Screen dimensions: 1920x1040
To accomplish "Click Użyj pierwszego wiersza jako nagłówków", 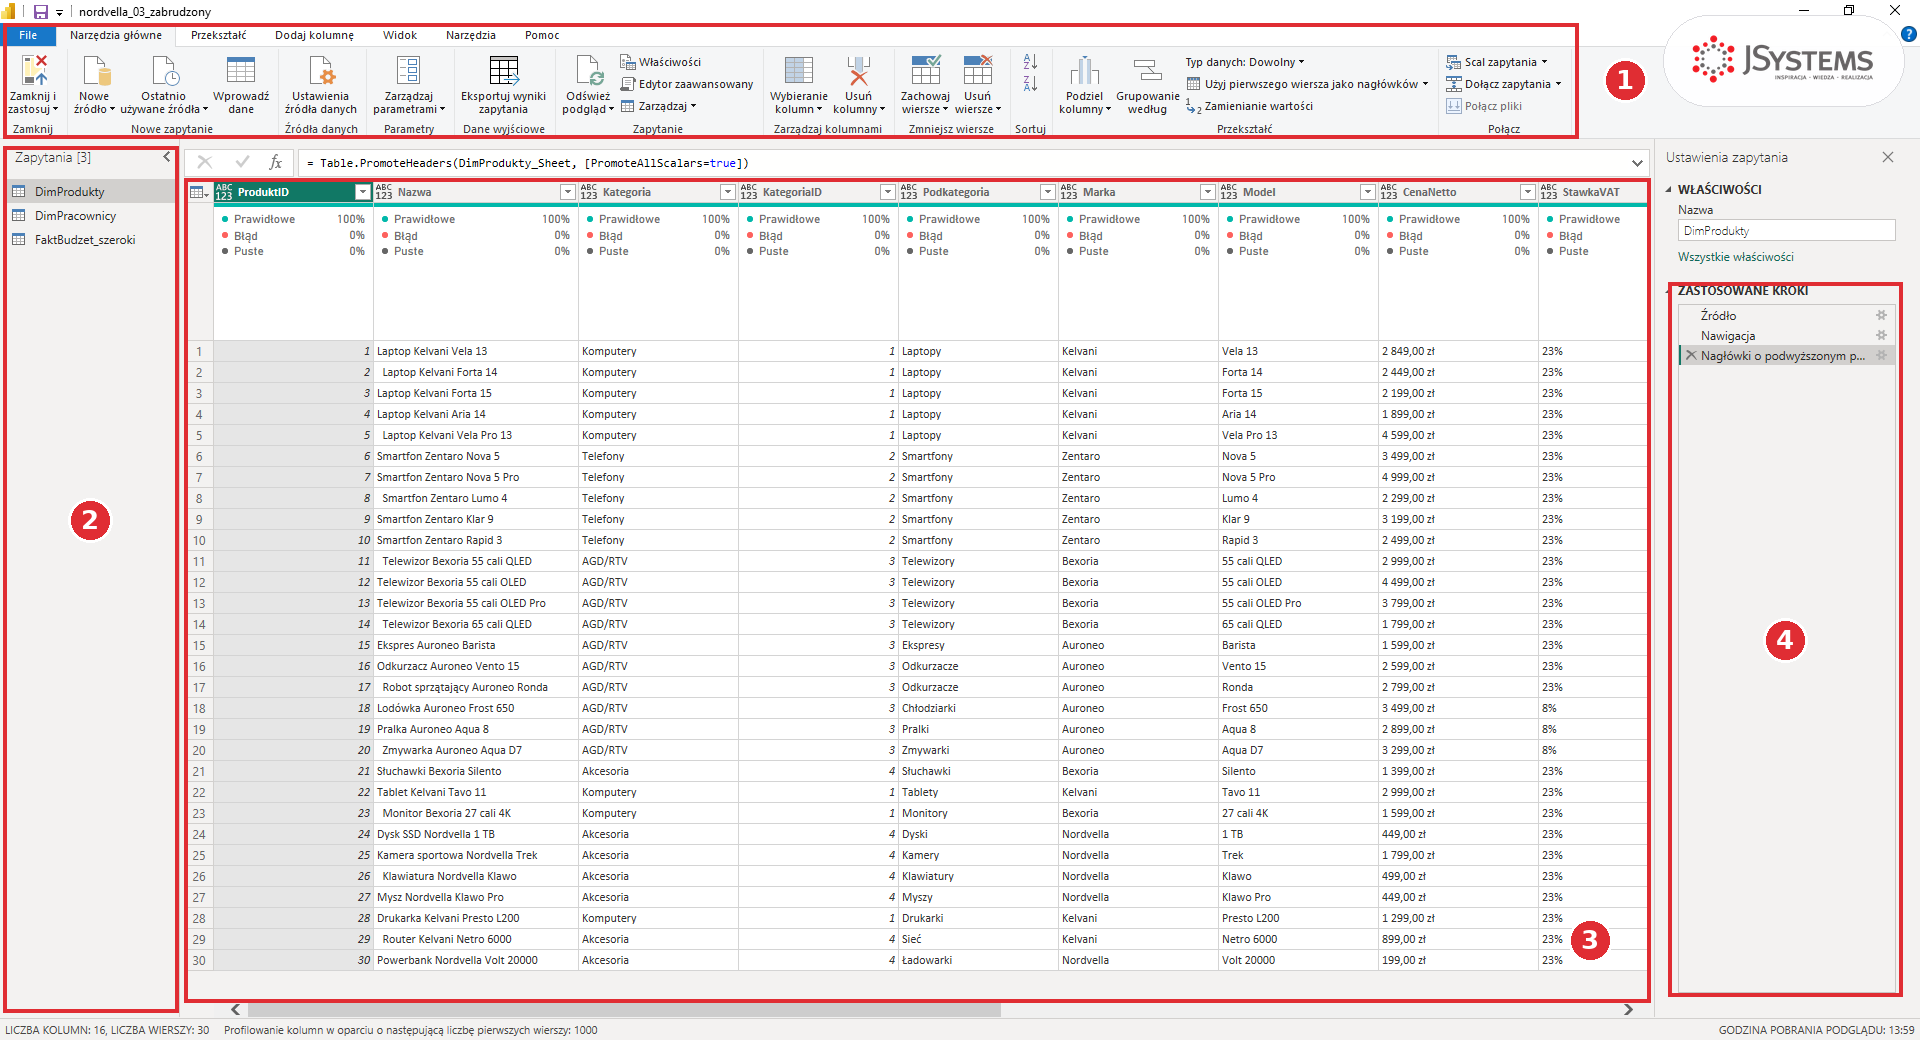I will 1308,84.
